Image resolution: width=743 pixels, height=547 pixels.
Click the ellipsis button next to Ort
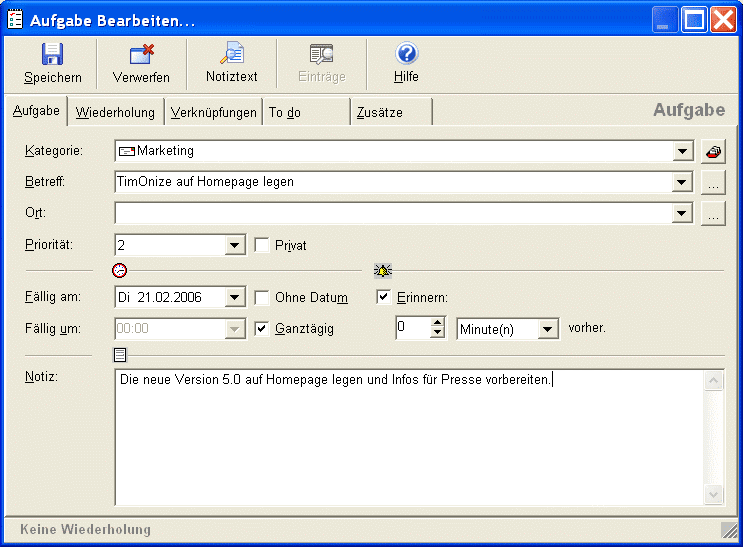click(x=713, y=214)
